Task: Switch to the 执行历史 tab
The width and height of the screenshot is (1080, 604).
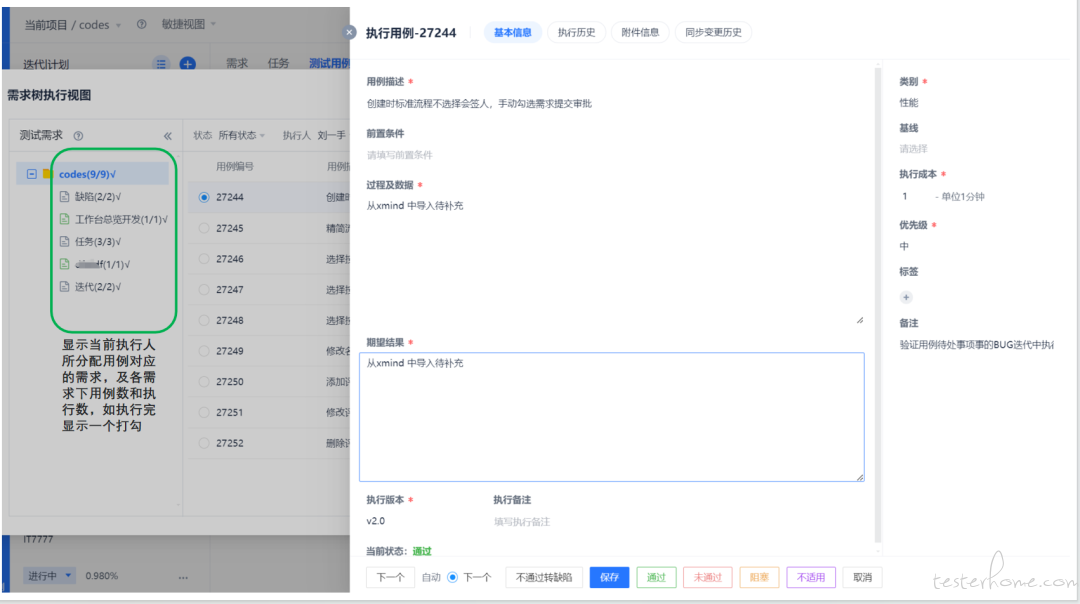Action: (576, 32)
